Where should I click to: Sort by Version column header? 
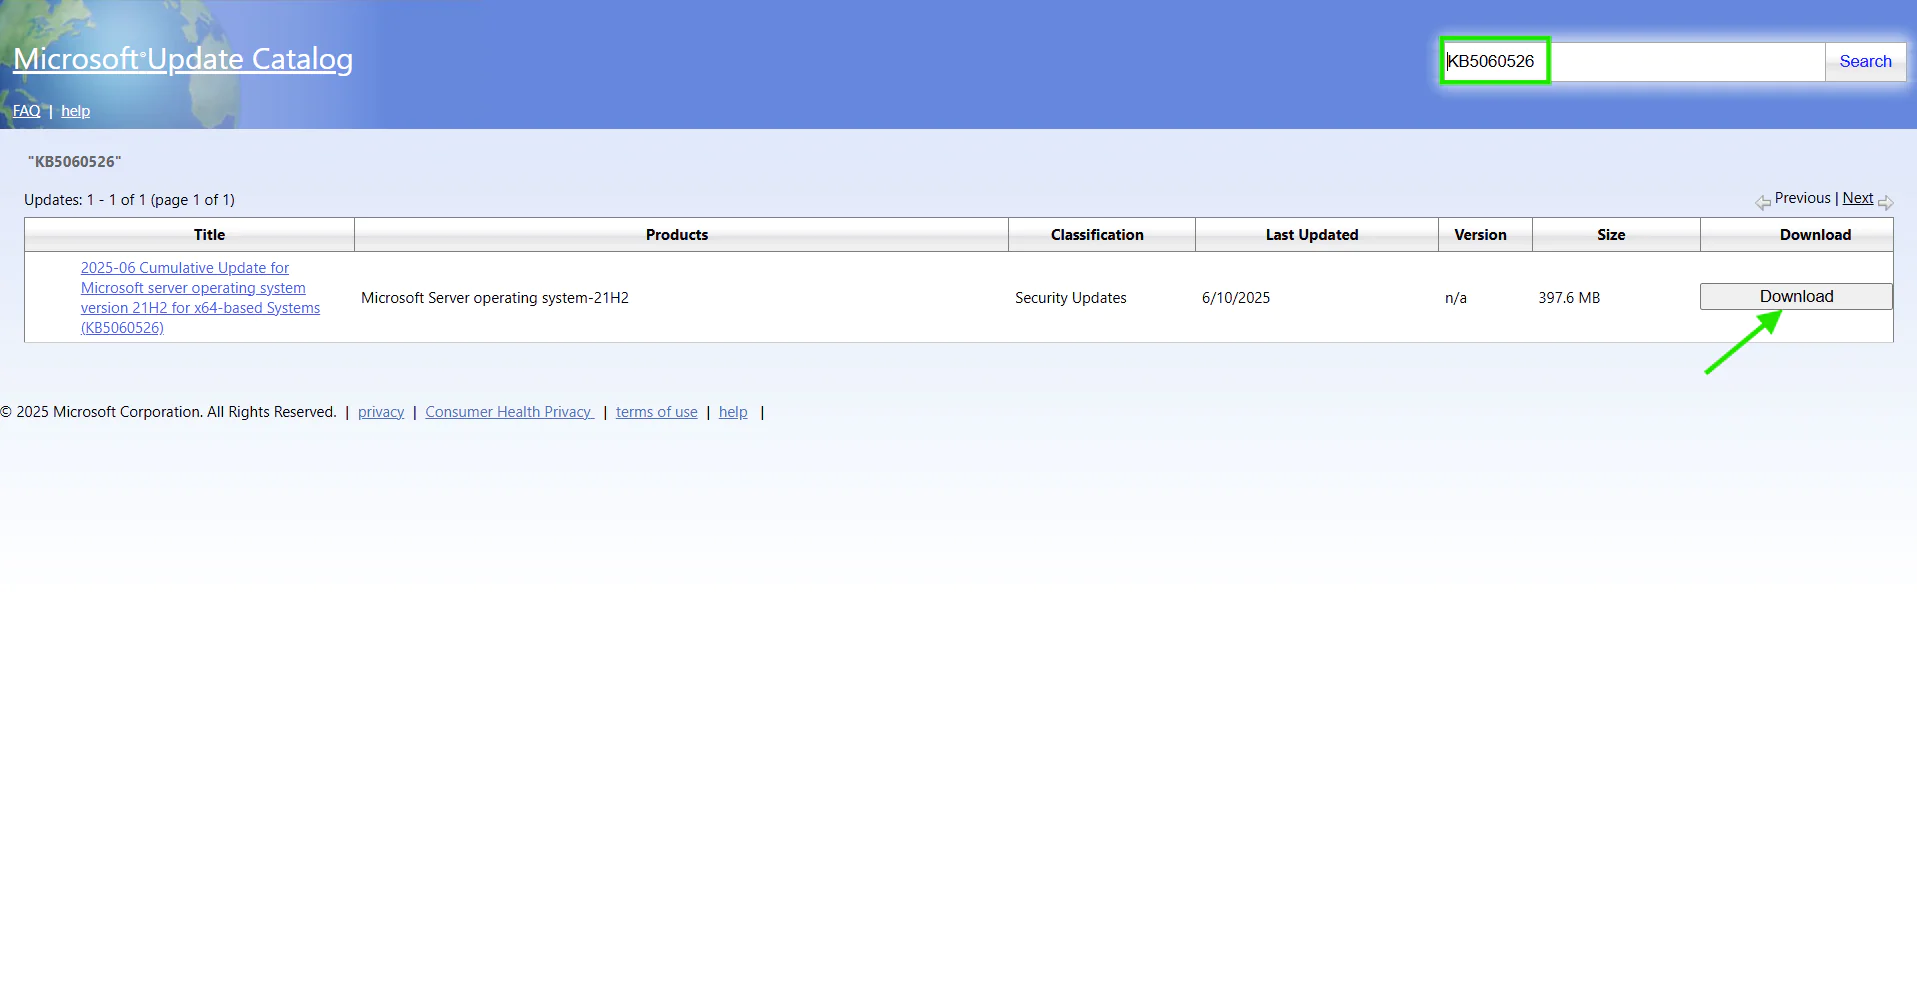click(1480, 235)
